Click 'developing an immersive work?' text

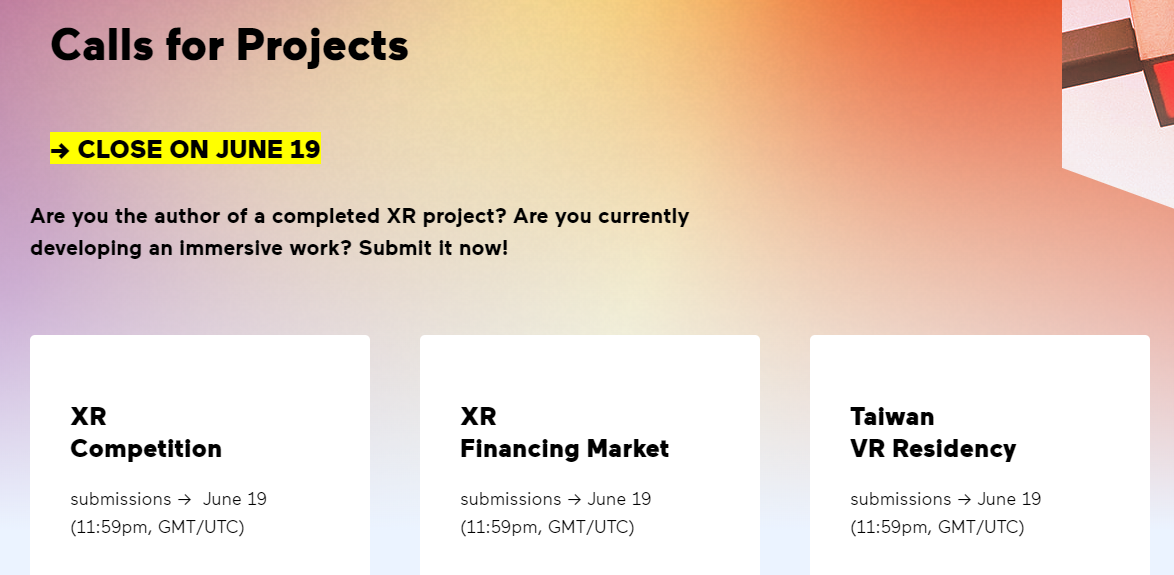point(191,248)
